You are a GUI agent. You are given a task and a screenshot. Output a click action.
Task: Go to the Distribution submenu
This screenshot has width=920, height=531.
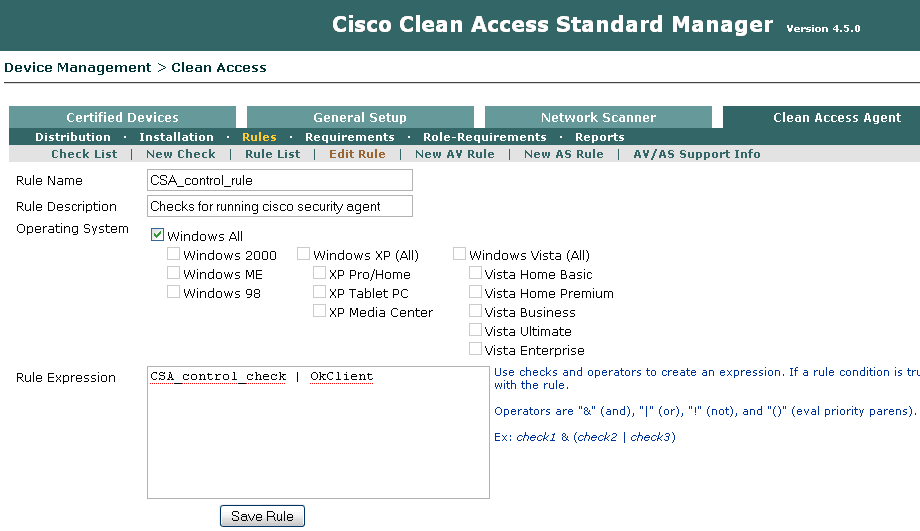point(73,137)
